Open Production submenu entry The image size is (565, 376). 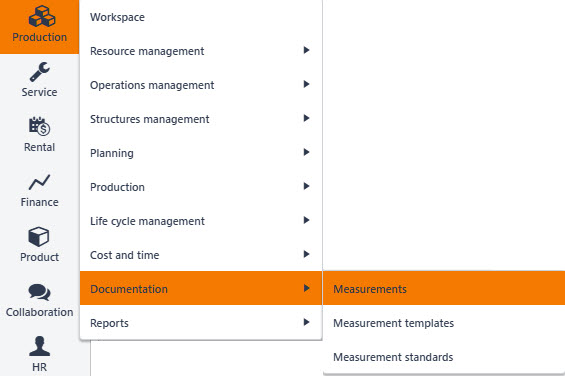201,186
